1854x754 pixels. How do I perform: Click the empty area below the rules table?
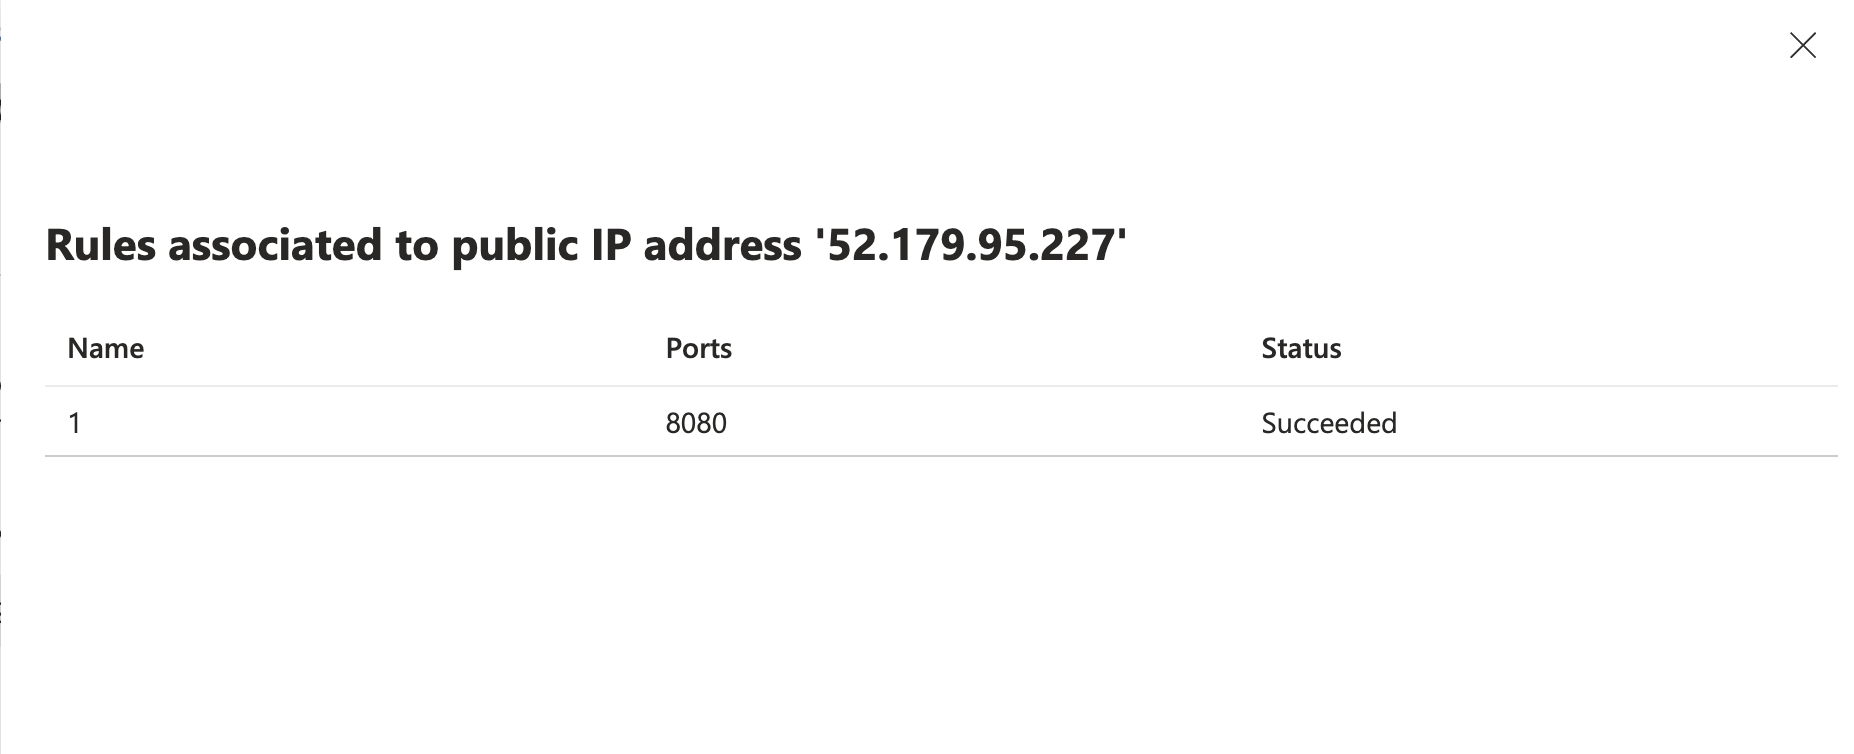tap(900, 600)
